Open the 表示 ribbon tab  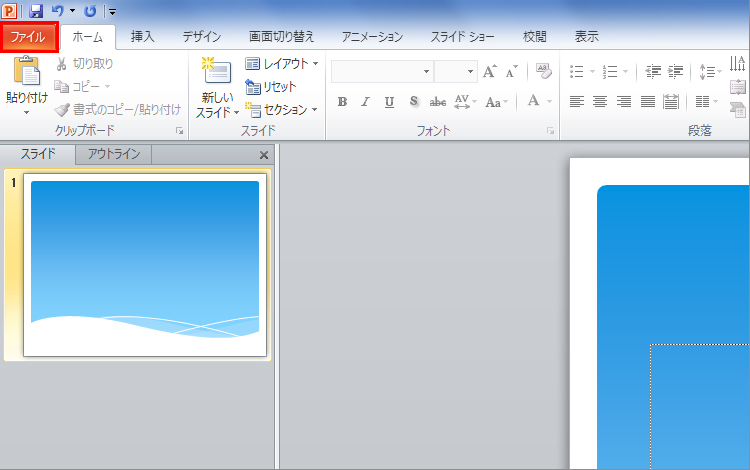(586, 37)
